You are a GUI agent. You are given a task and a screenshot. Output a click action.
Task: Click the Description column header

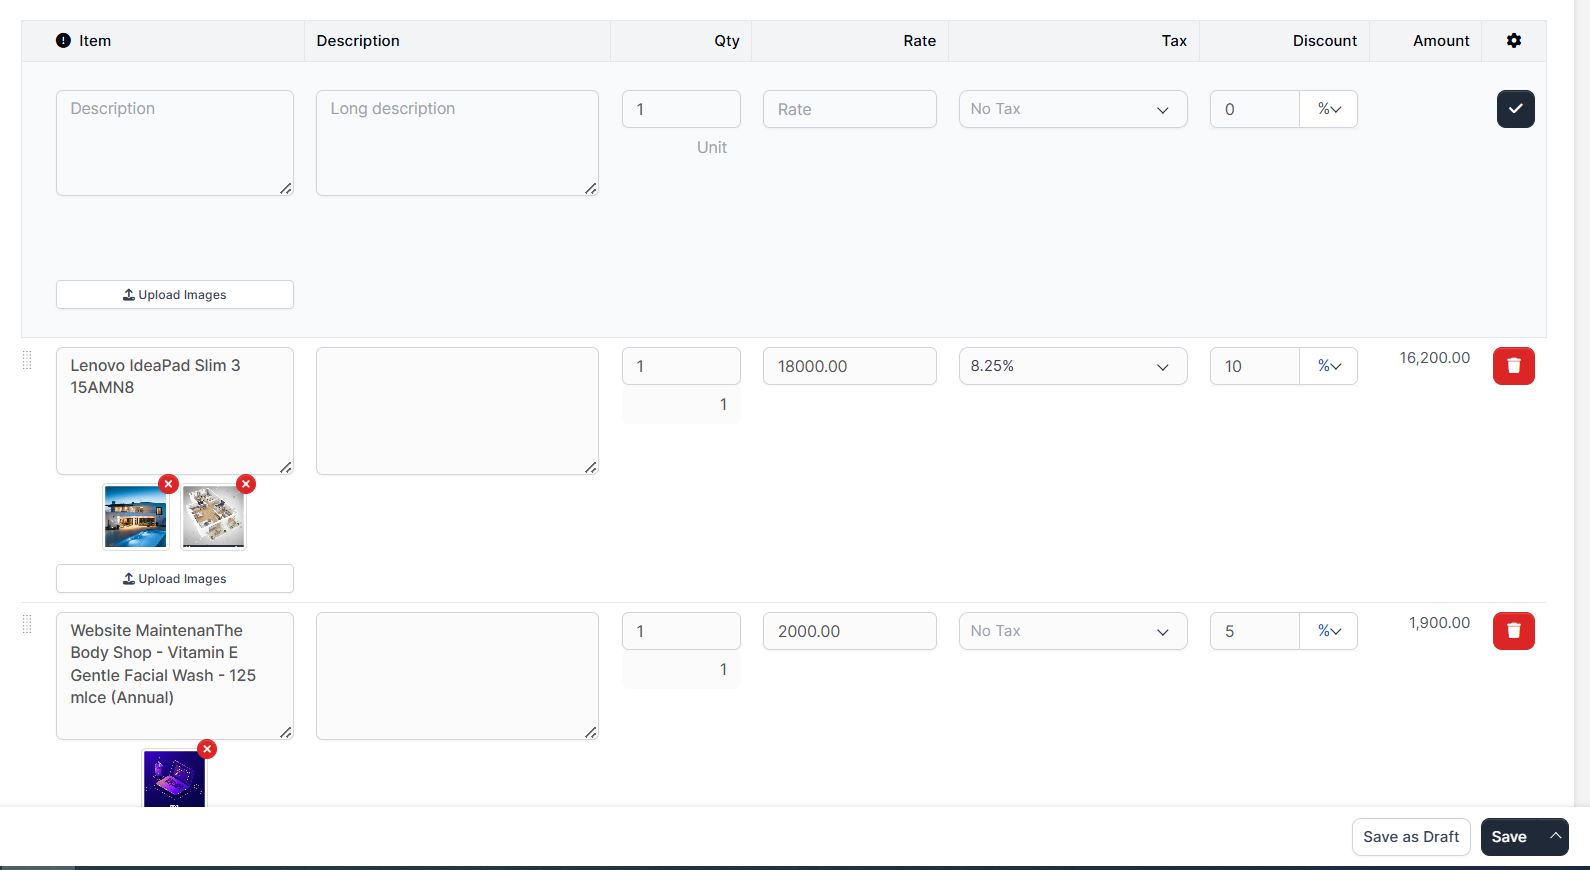tap(358, 41)
